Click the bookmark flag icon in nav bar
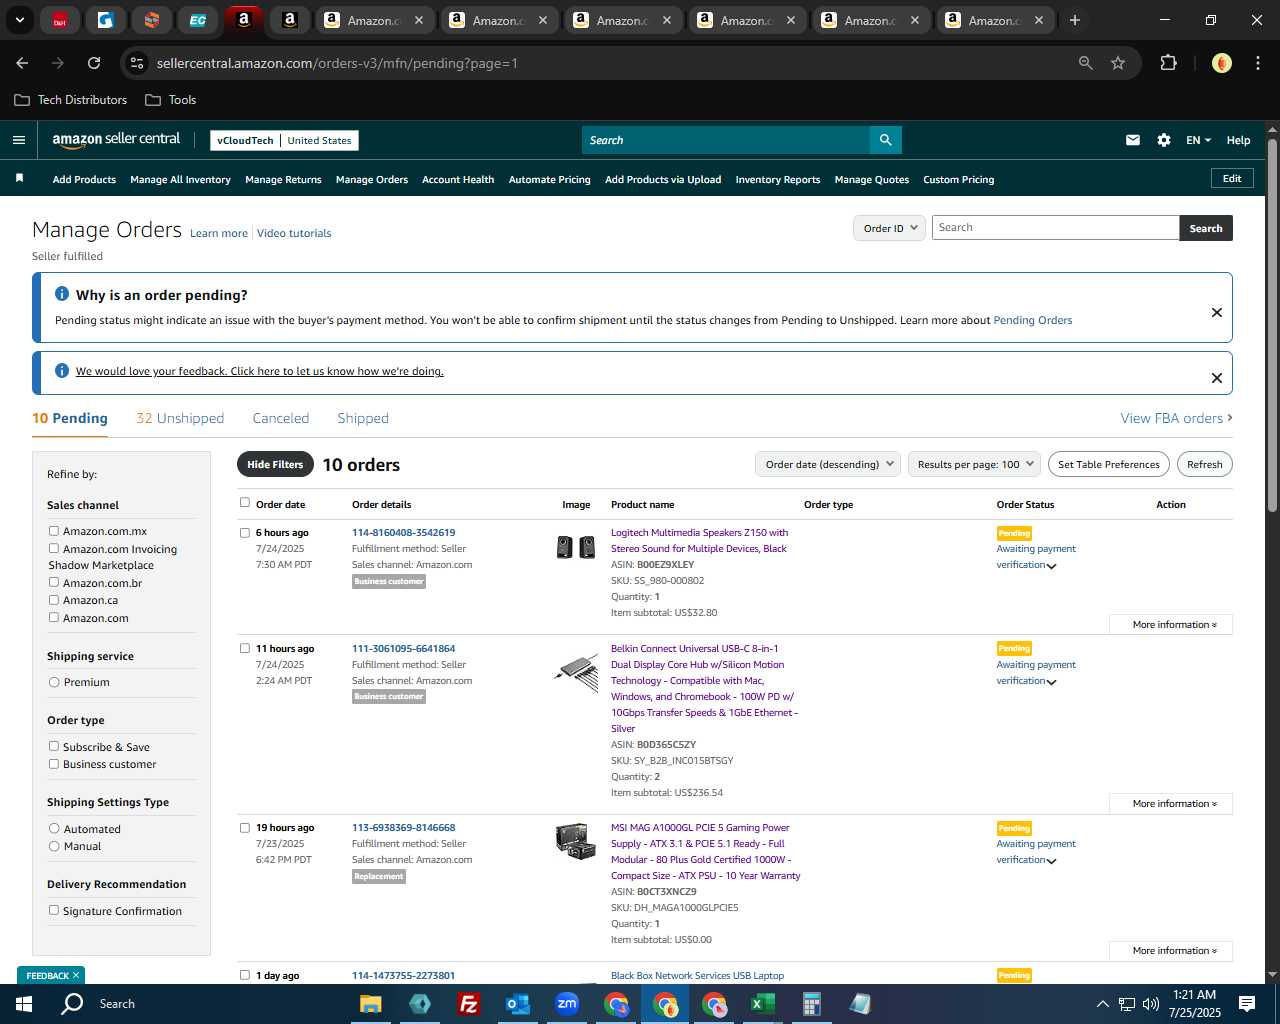1280x1024 pixels. click(x=19, y=178)
